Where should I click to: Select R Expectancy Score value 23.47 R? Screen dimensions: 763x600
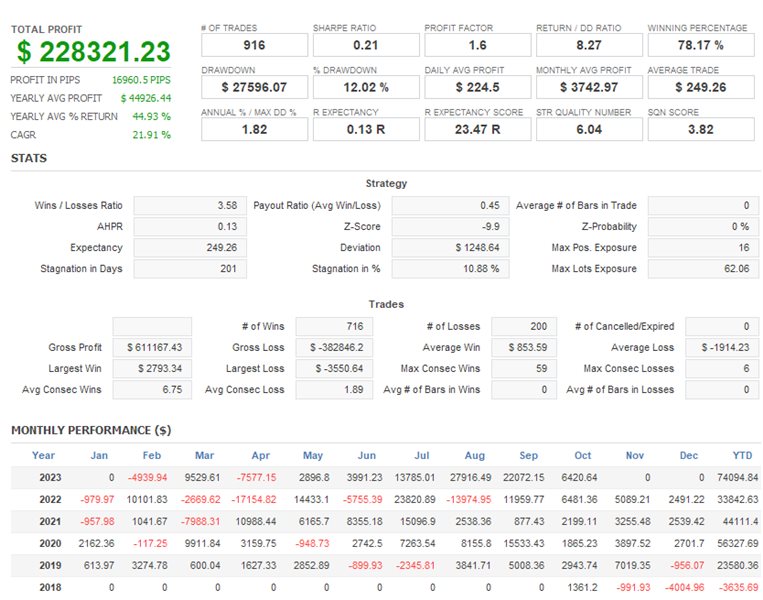pos(477,129)
